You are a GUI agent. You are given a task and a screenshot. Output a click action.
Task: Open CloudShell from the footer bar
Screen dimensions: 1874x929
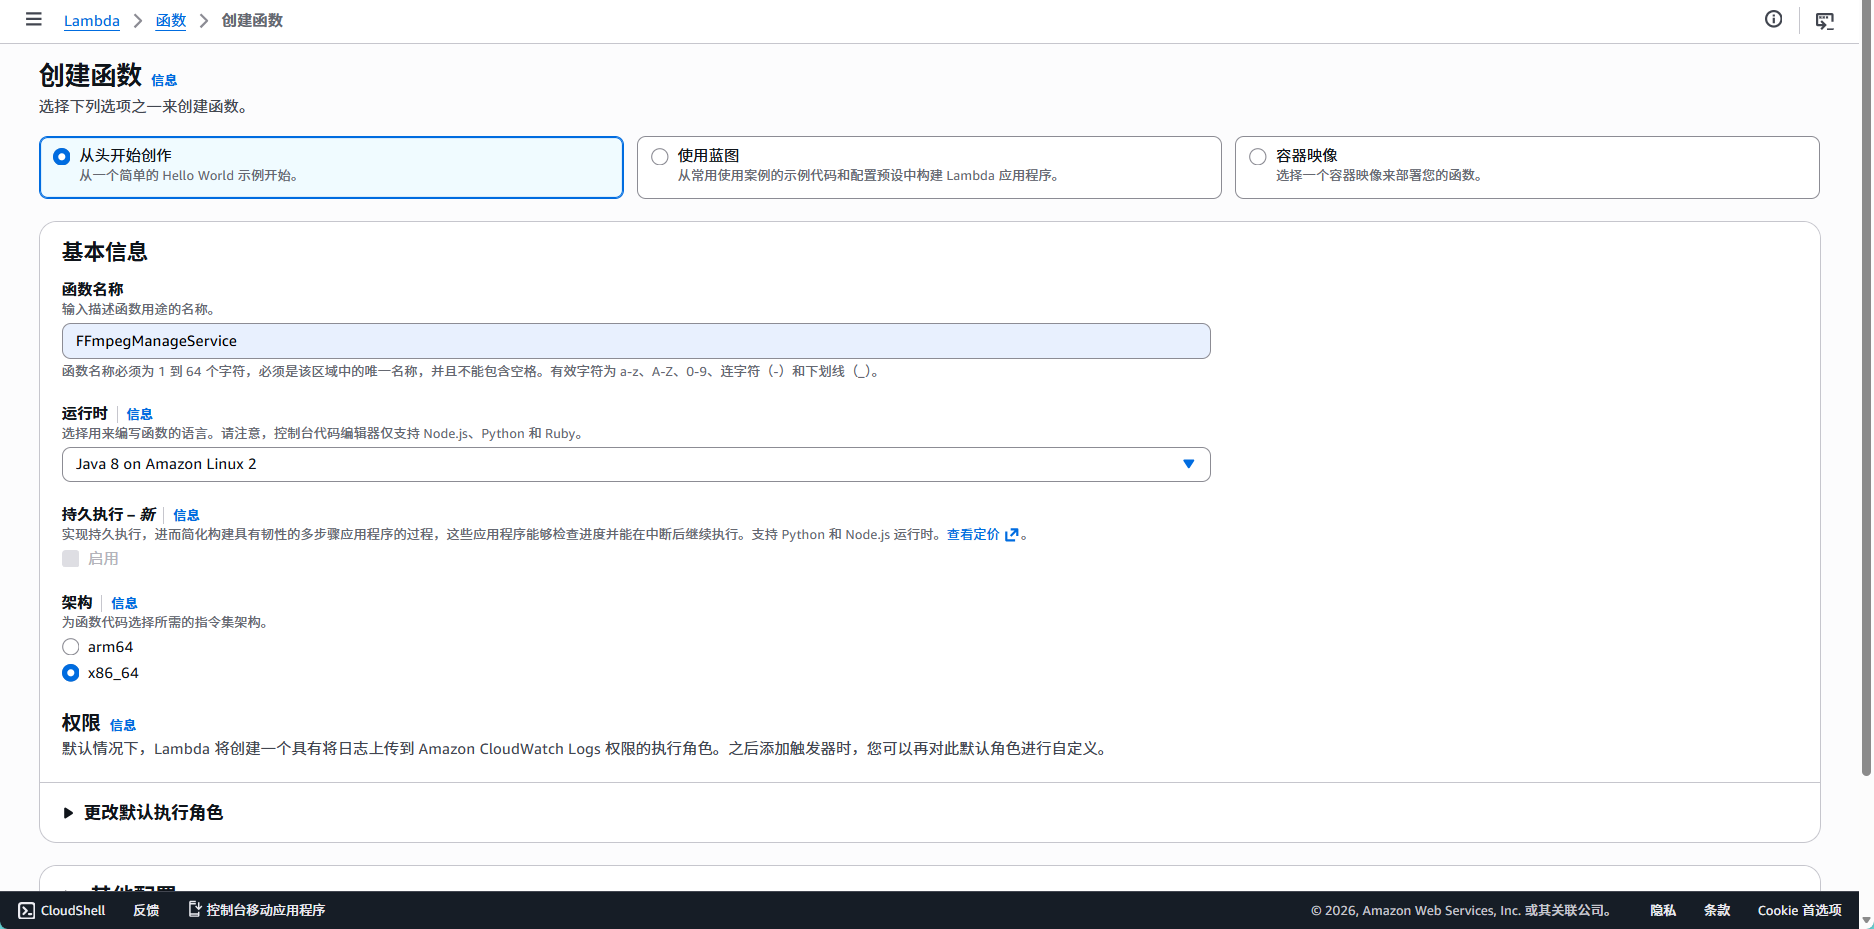[62, 910]
